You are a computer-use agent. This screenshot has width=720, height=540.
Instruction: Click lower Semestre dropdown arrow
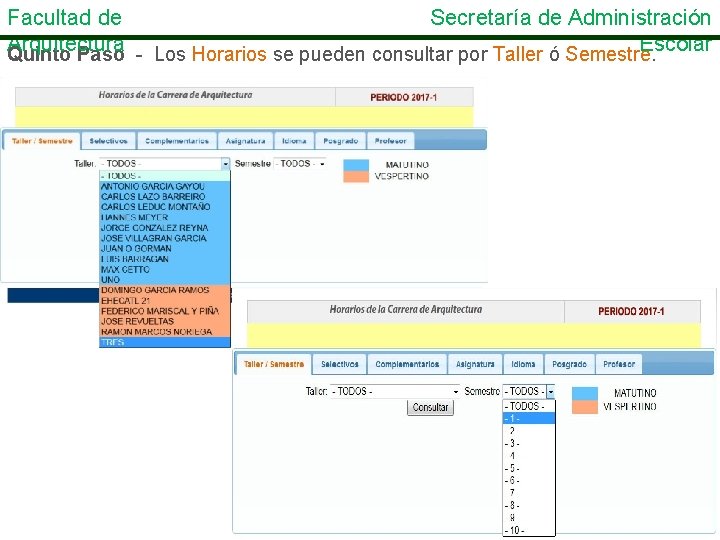click(x=550, y=391)
